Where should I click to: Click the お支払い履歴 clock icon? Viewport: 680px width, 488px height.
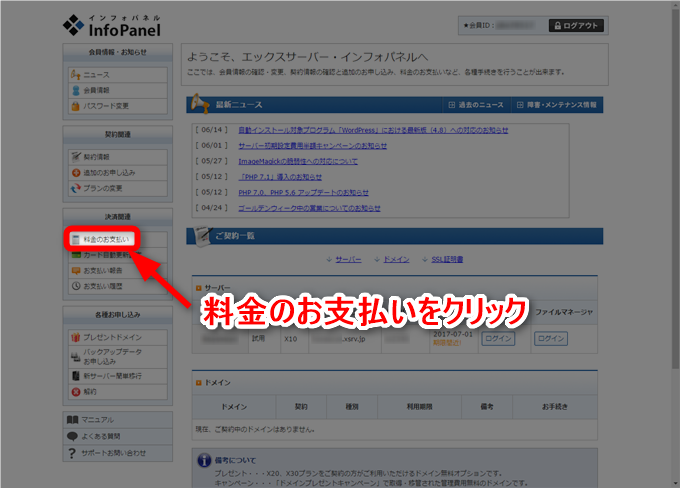[76, 286]
